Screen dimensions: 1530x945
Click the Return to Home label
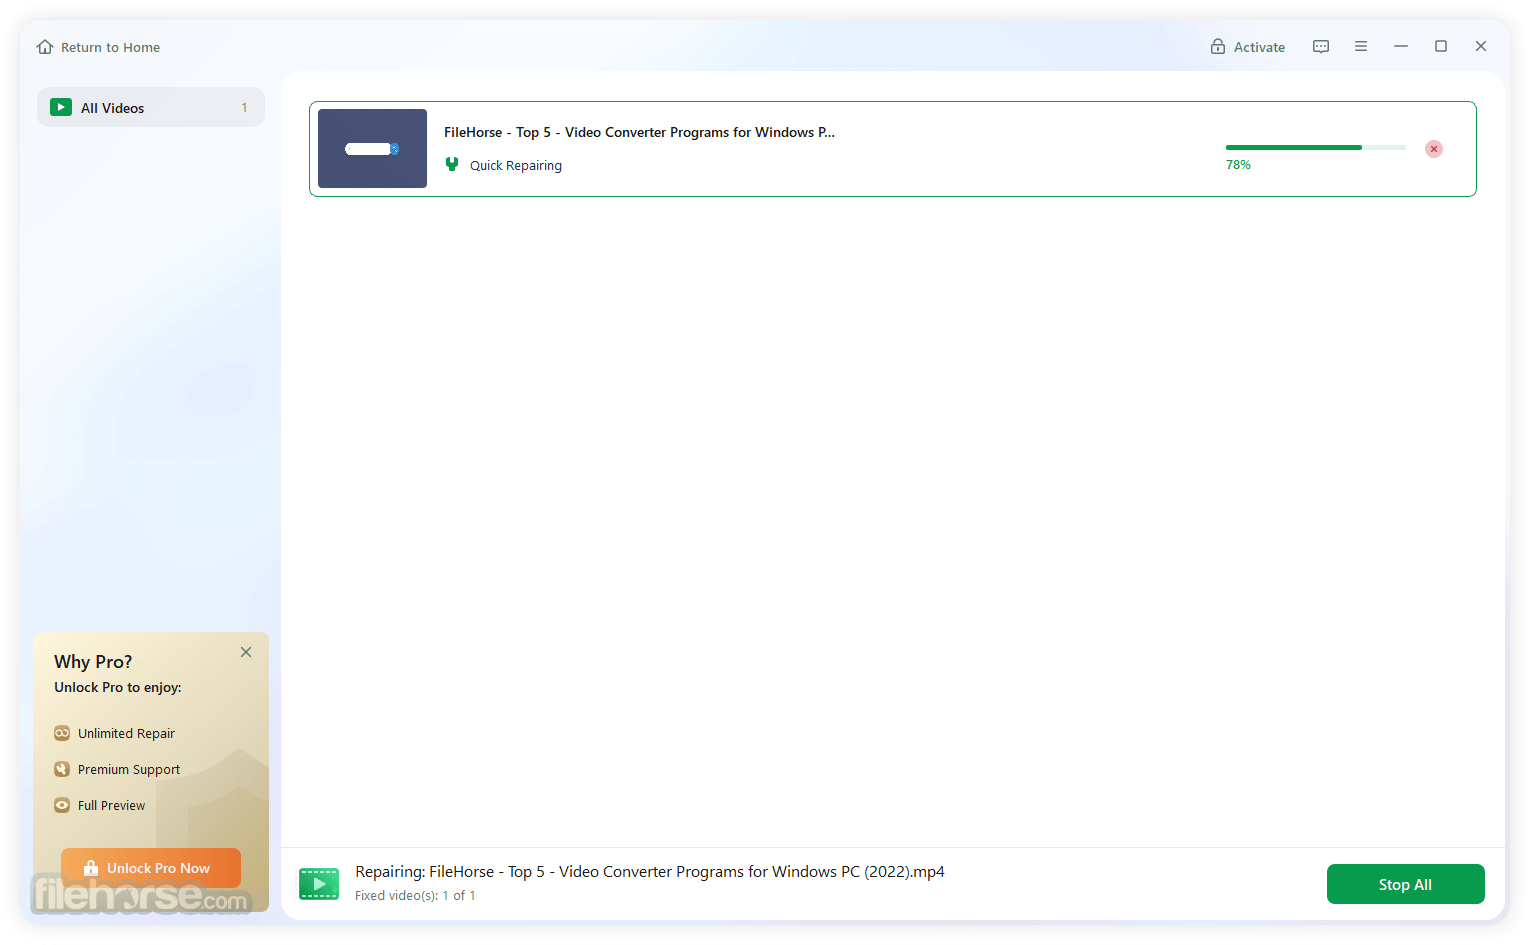point(110,47)
